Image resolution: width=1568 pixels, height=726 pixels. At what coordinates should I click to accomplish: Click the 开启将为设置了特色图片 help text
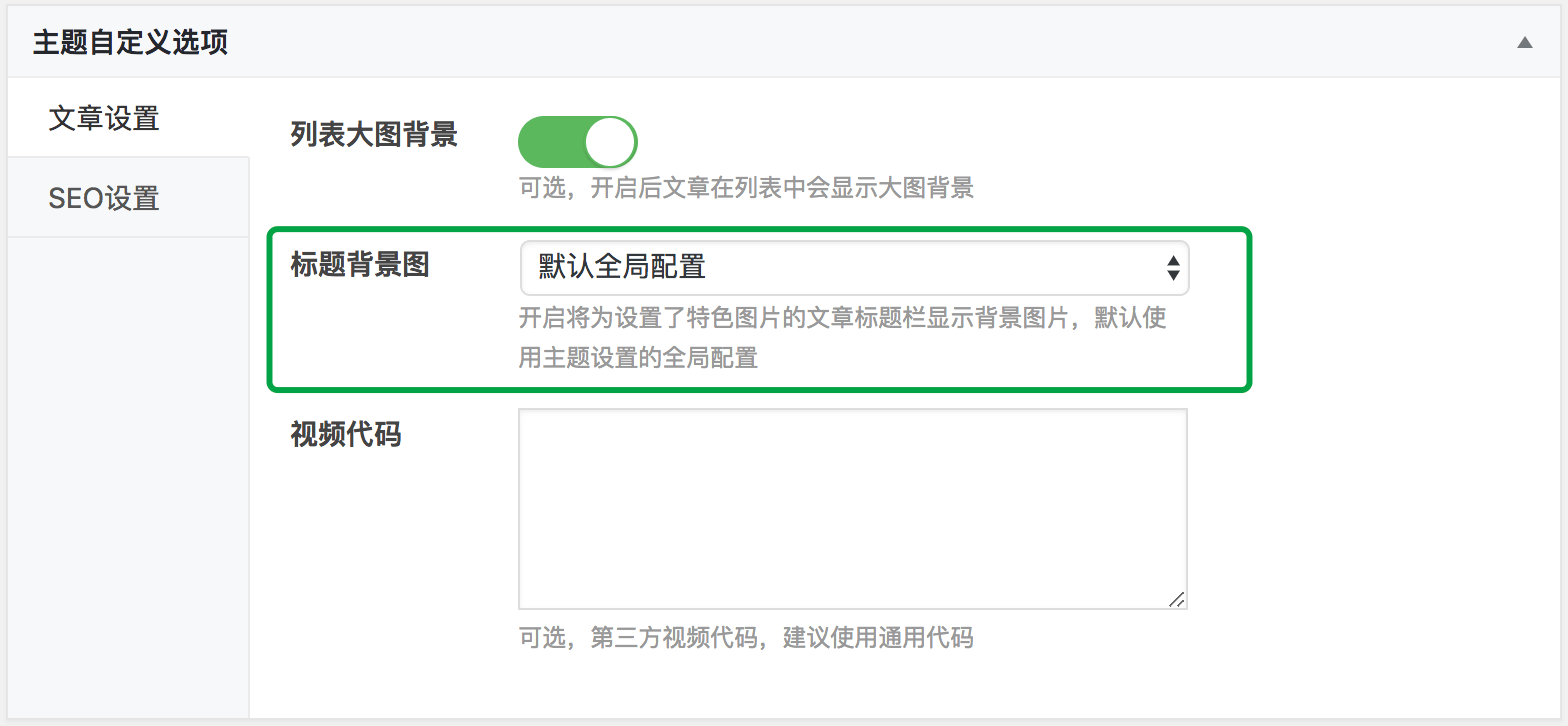tap(843, 338)
